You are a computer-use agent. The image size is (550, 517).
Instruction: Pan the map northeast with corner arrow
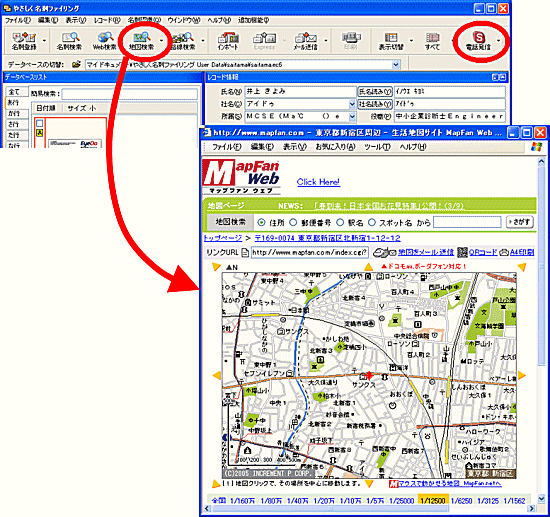(522, 267)
